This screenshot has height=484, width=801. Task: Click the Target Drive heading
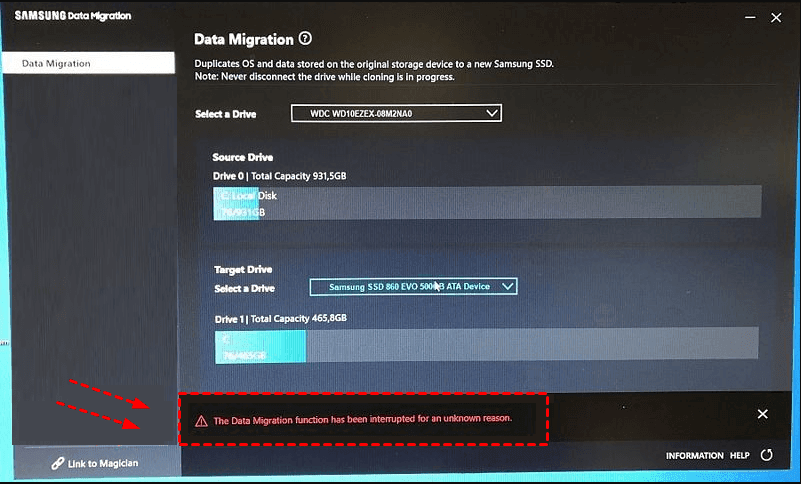pyautogui.click(x=243, y=269)
